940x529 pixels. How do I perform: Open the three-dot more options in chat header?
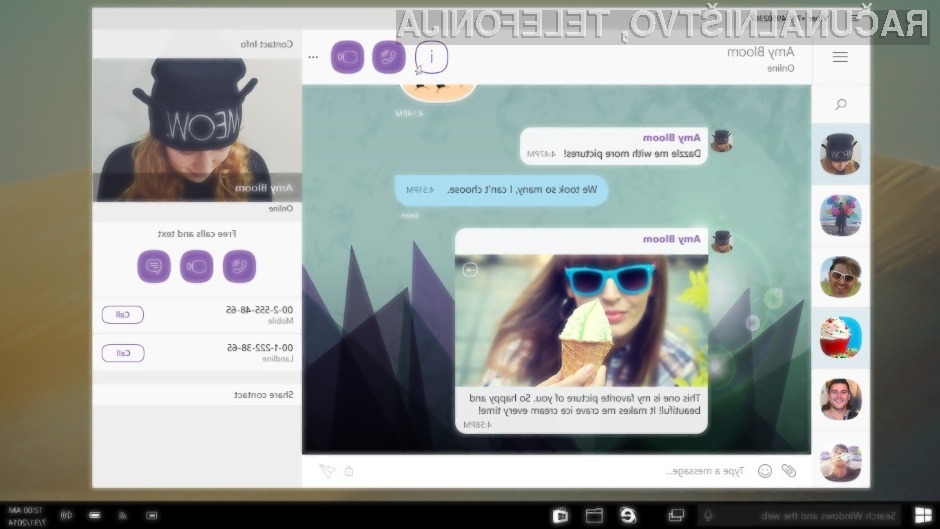click(x=313, y=58)
